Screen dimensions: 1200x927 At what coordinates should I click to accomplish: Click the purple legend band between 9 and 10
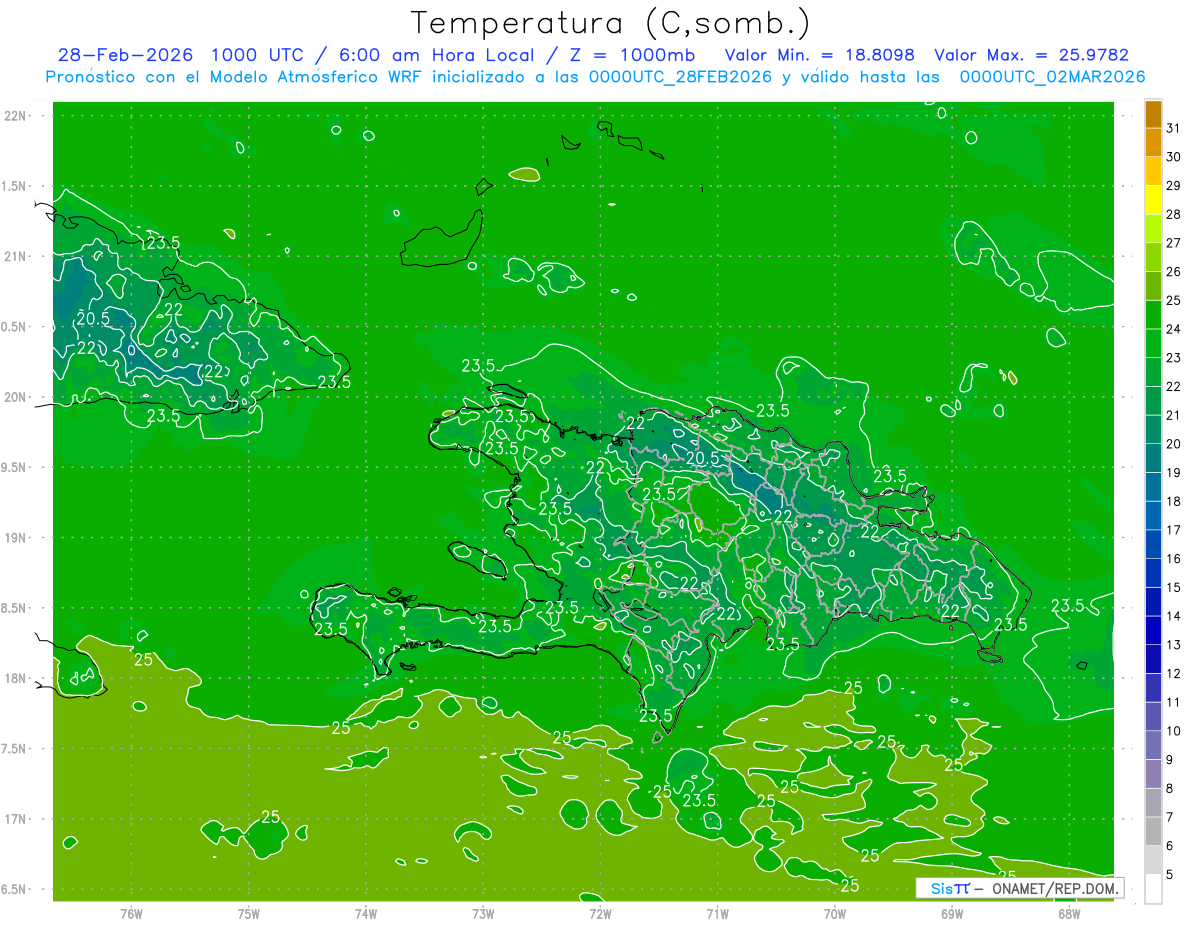tap(1153, 745)
